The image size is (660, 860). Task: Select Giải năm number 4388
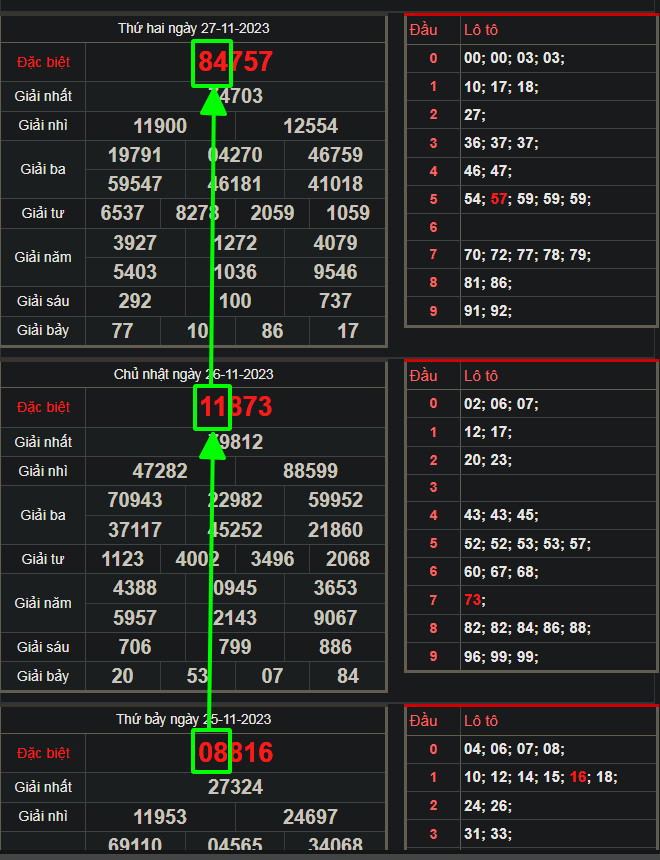(135, 588)
